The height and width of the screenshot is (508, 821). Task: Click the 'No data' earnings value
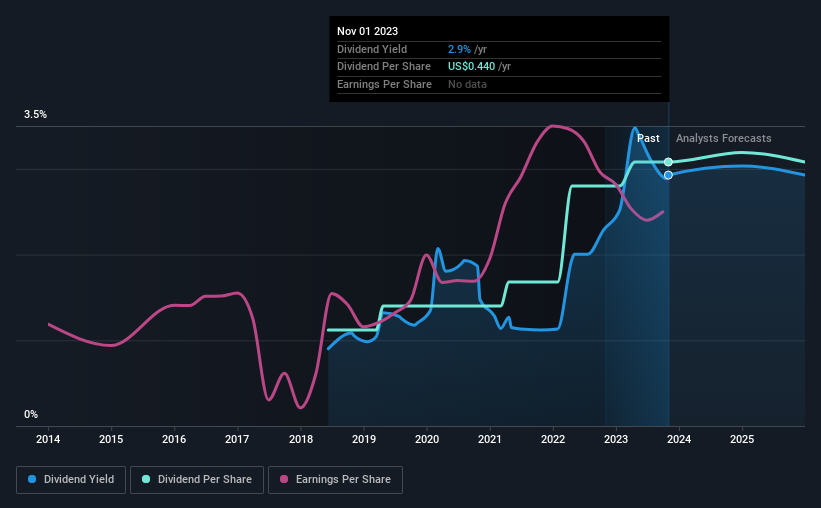(x=467, y=84)
